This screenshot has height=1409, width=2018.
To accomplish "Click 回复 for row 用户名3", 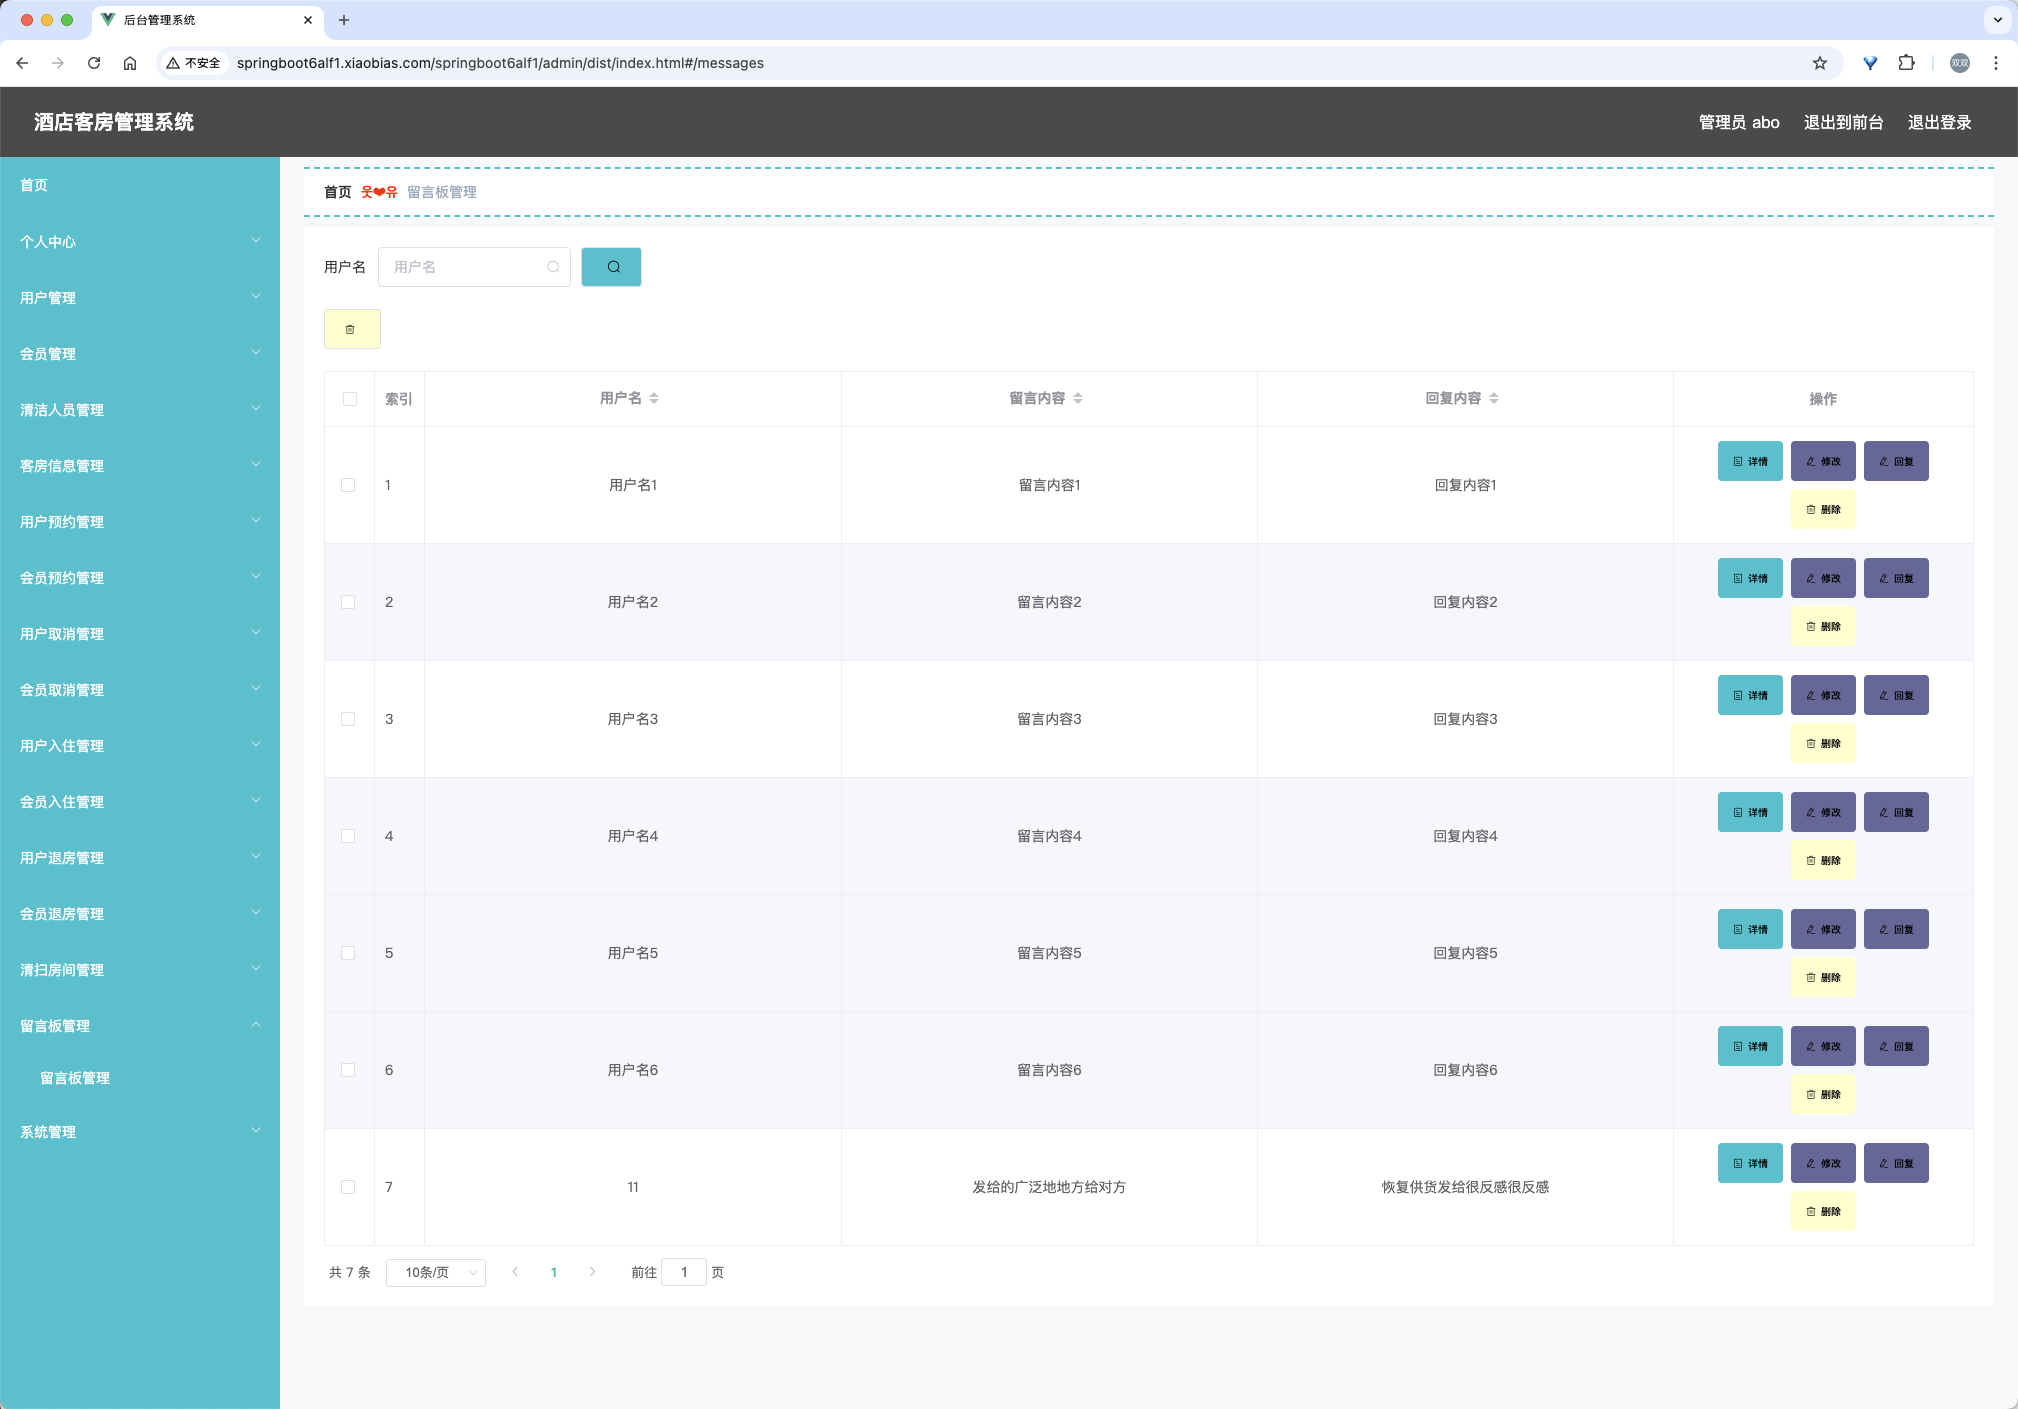I will coord(1896,695).
